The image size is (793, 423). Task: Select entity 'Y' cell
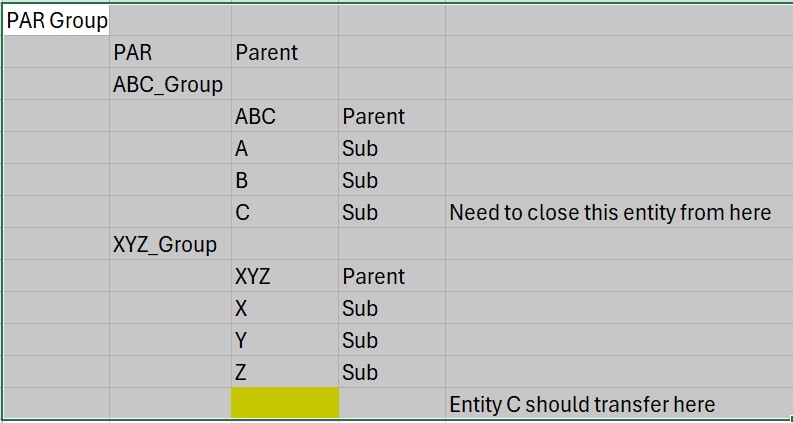(285, 340)
